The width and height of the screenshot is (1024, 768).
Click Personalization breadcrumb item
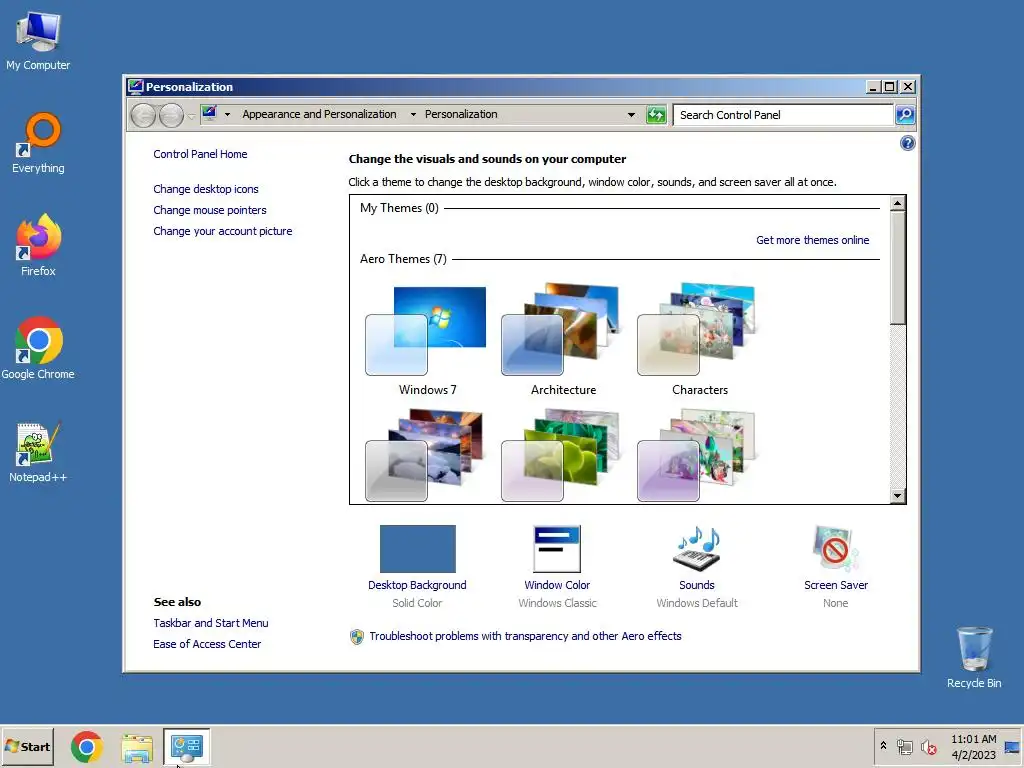(461, 114)
